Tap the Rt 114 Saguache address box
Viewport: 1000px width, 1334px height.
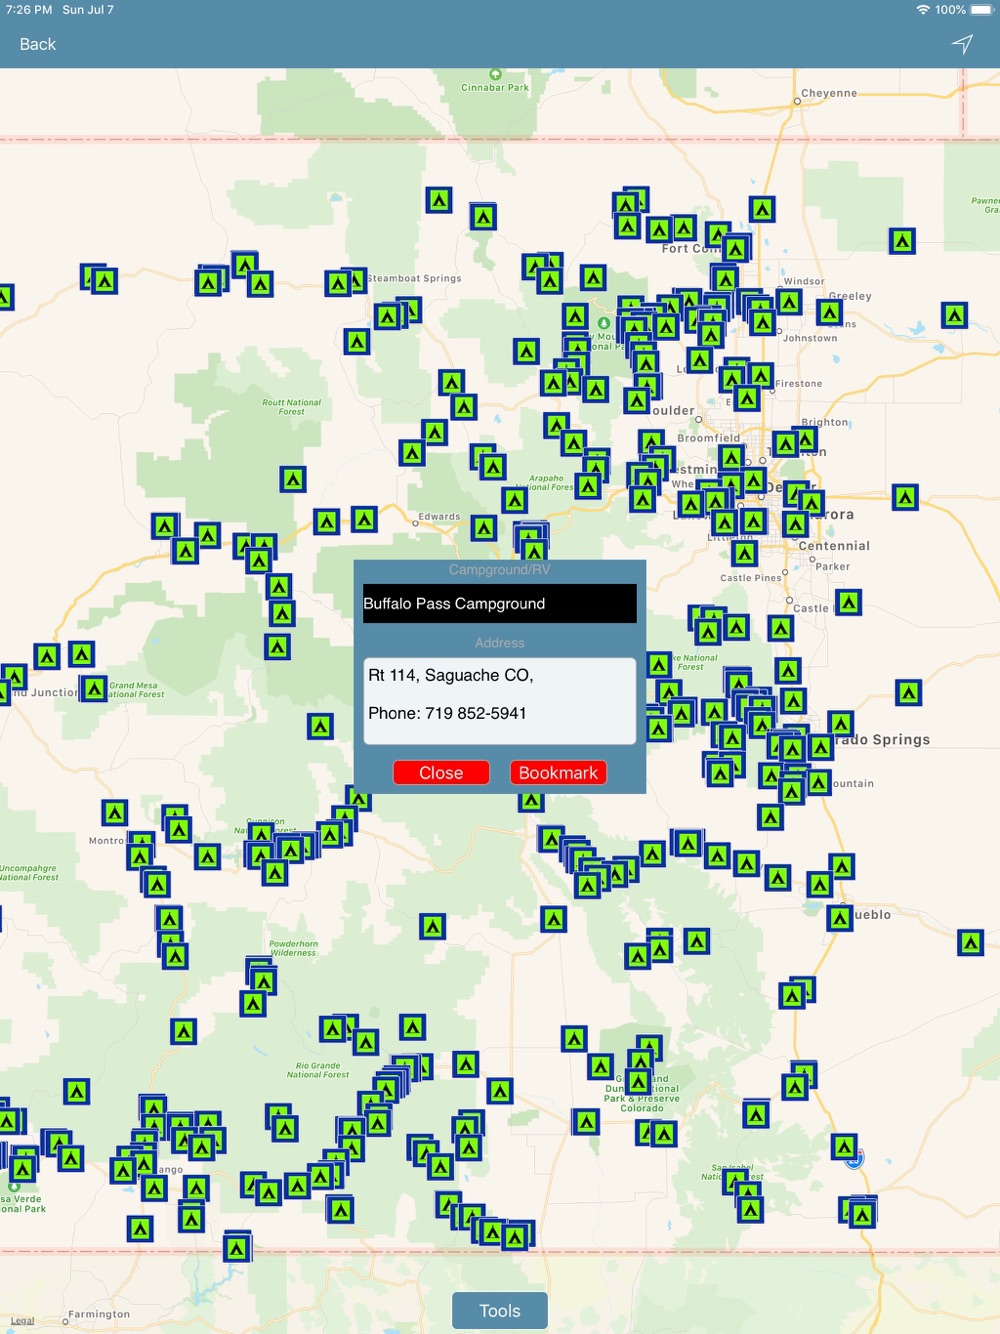coord(500,701)
